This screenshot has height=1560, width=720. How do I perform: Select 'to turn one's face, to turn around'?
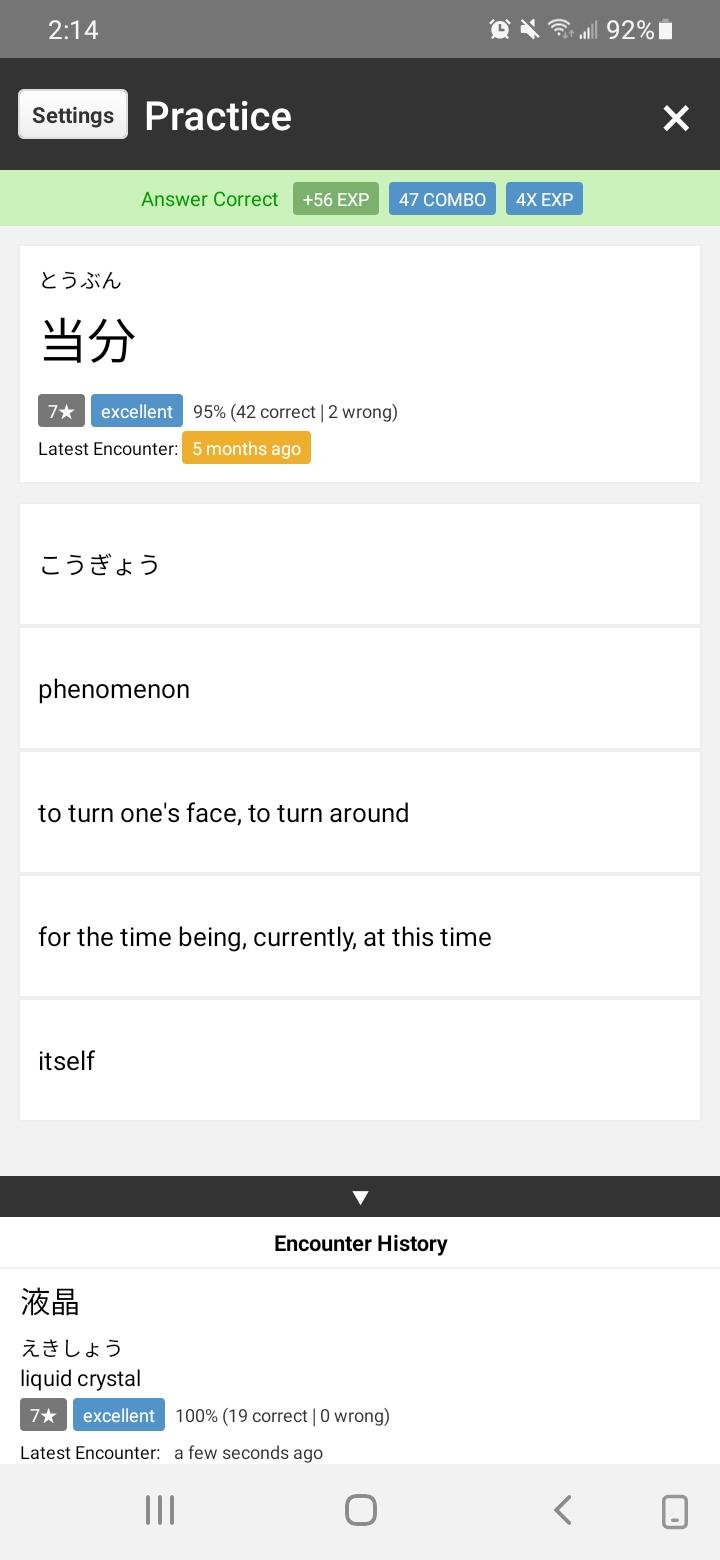click(x=360, y=813)
